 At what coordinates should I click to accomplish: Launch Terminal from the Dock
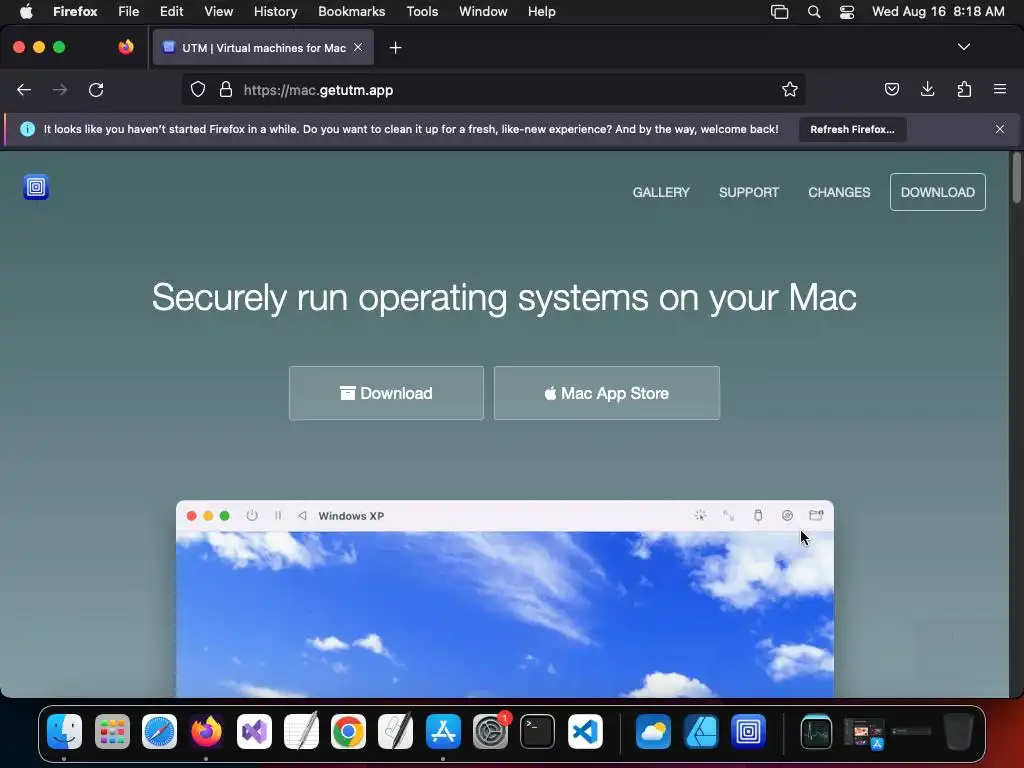coord(537,731)
